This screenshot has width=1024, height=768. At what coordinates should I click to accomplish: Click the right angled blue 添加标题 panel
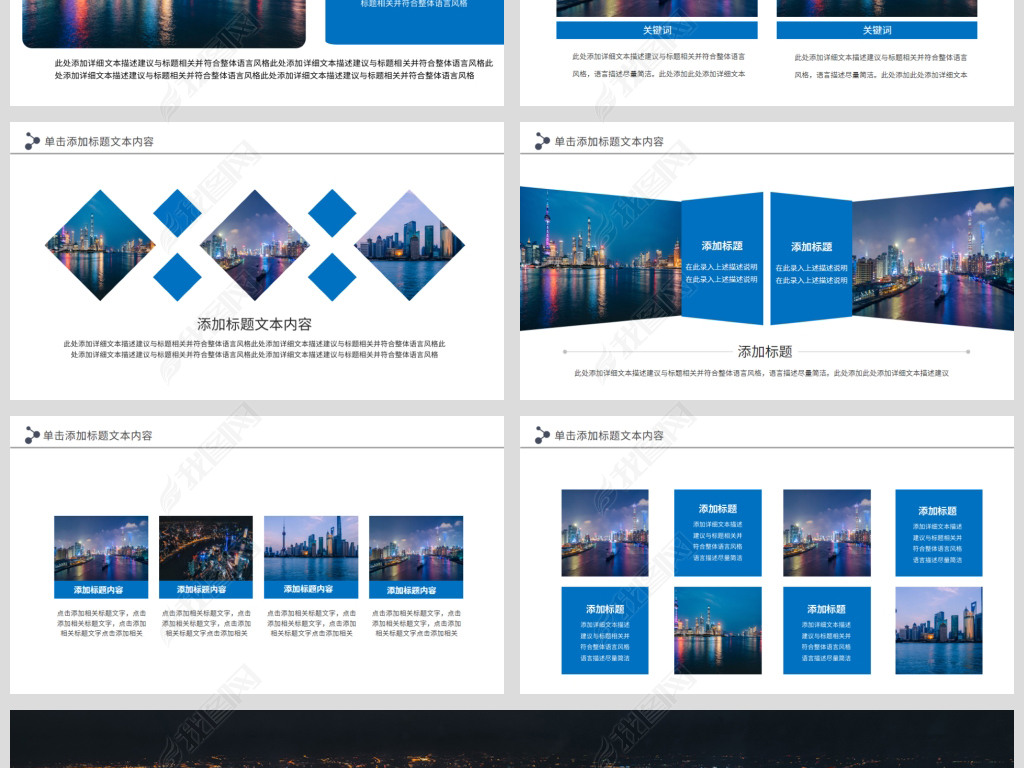811,259
